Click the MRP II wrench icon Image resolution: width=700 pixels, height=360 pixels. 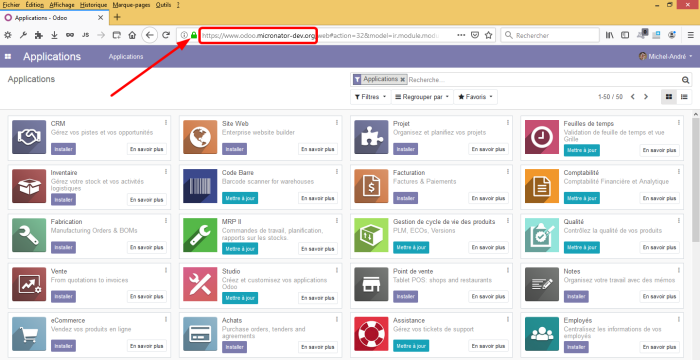pos(200,235)
